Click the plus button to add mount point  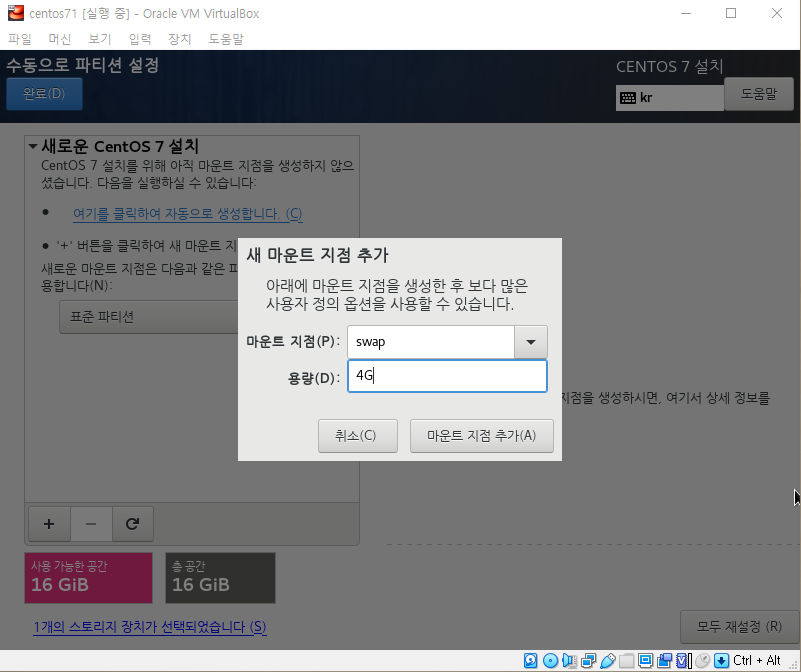[x=49, y=524]
